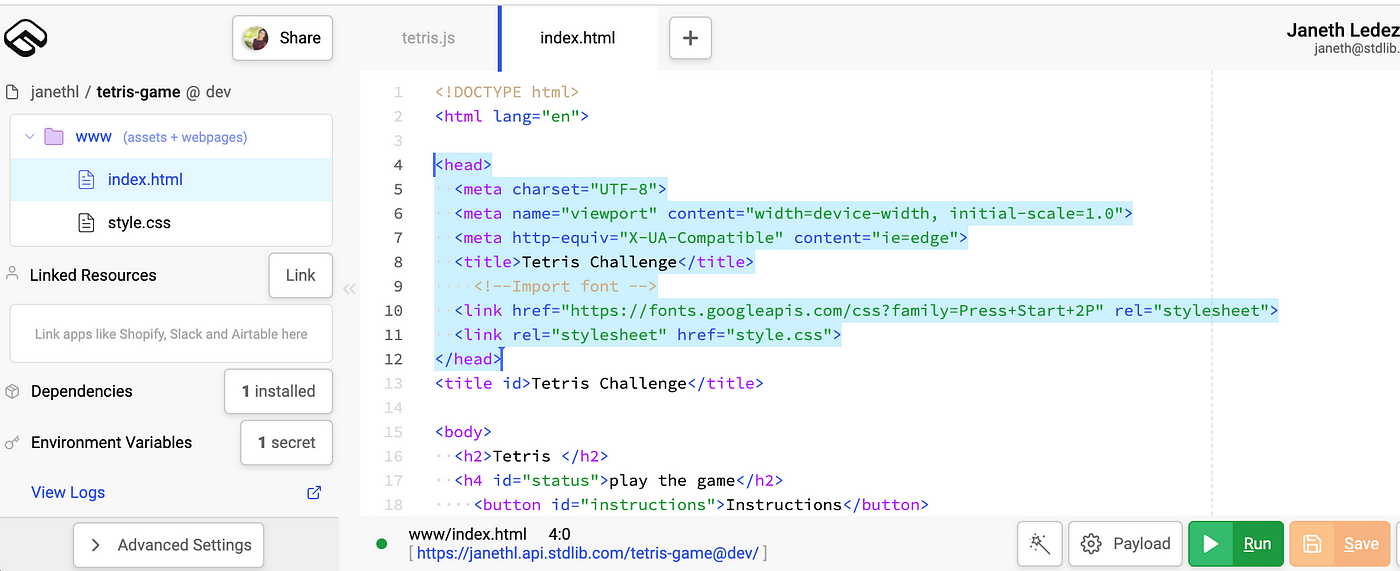Click the Instructions button code line

pos(701,504)
